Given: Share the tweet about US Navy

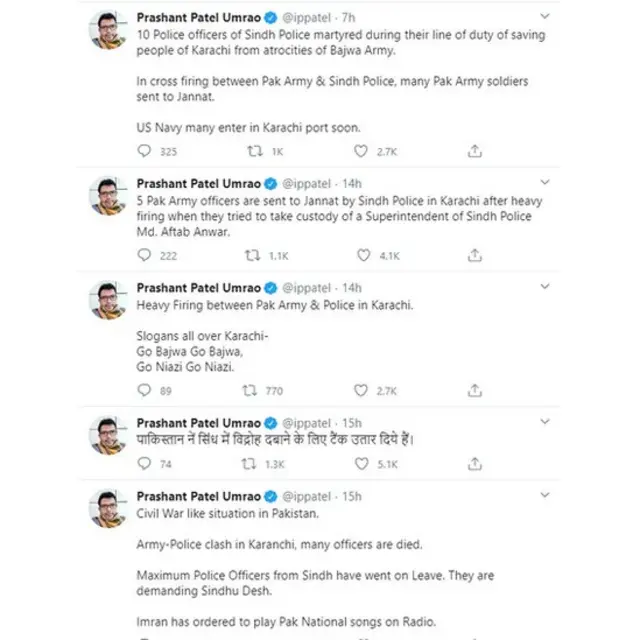Looking at the screenshot, I should [x=475, y=151].
